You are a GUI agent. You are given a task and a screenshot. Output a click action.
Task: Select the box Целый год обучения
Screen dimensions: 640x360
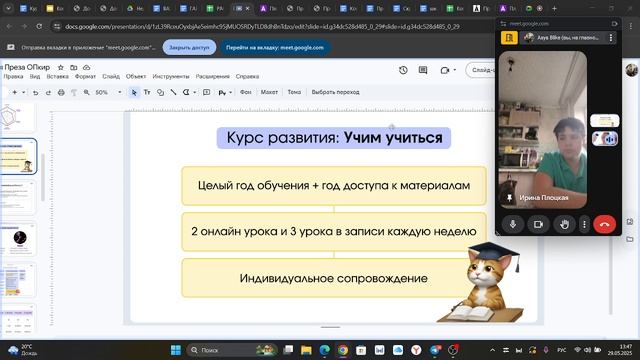pyautogui.click(x=334, y=186)
